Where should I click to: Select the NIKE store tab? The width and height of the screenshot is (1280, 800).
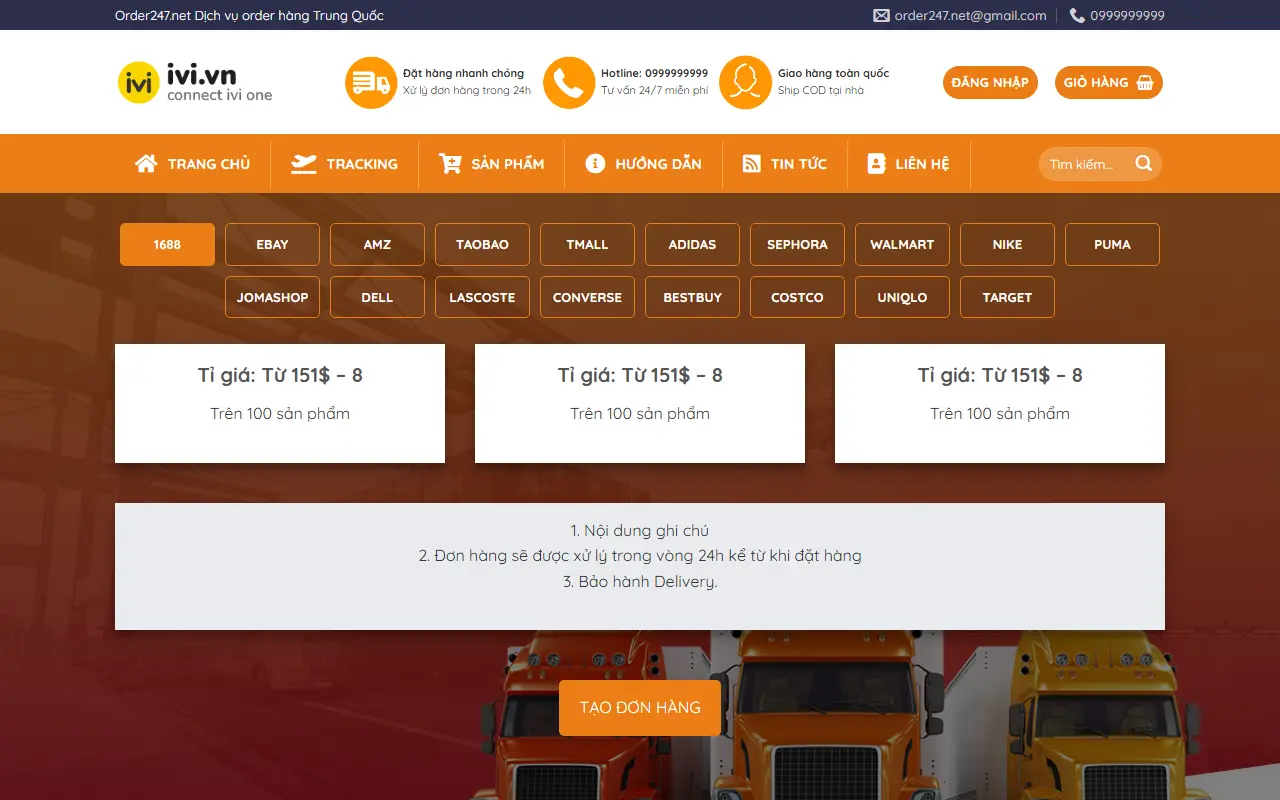pyautogui.click(x=1007, y=244)
